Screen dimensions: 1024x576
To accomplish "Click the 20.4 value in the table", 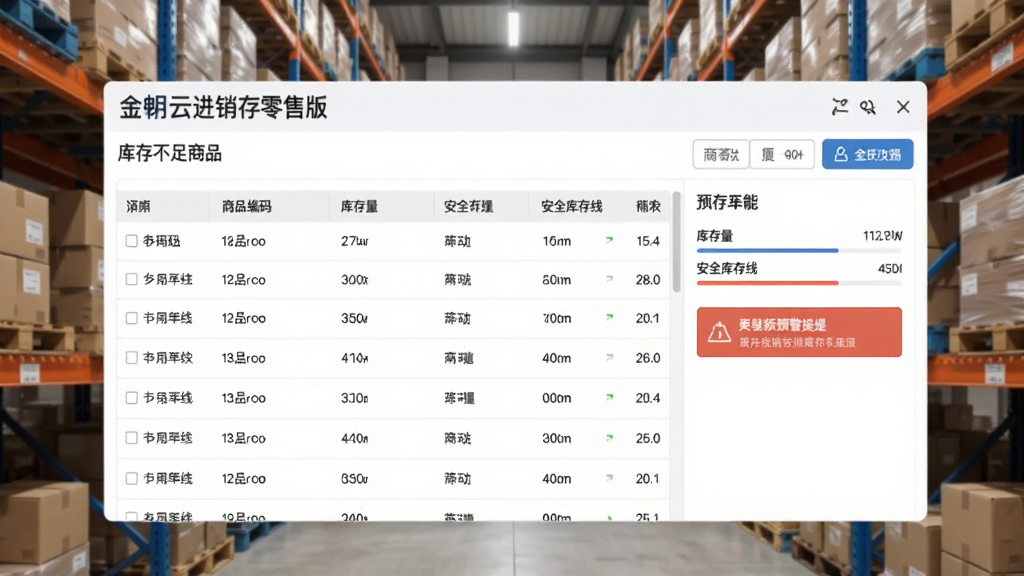I will click(648, 398).
